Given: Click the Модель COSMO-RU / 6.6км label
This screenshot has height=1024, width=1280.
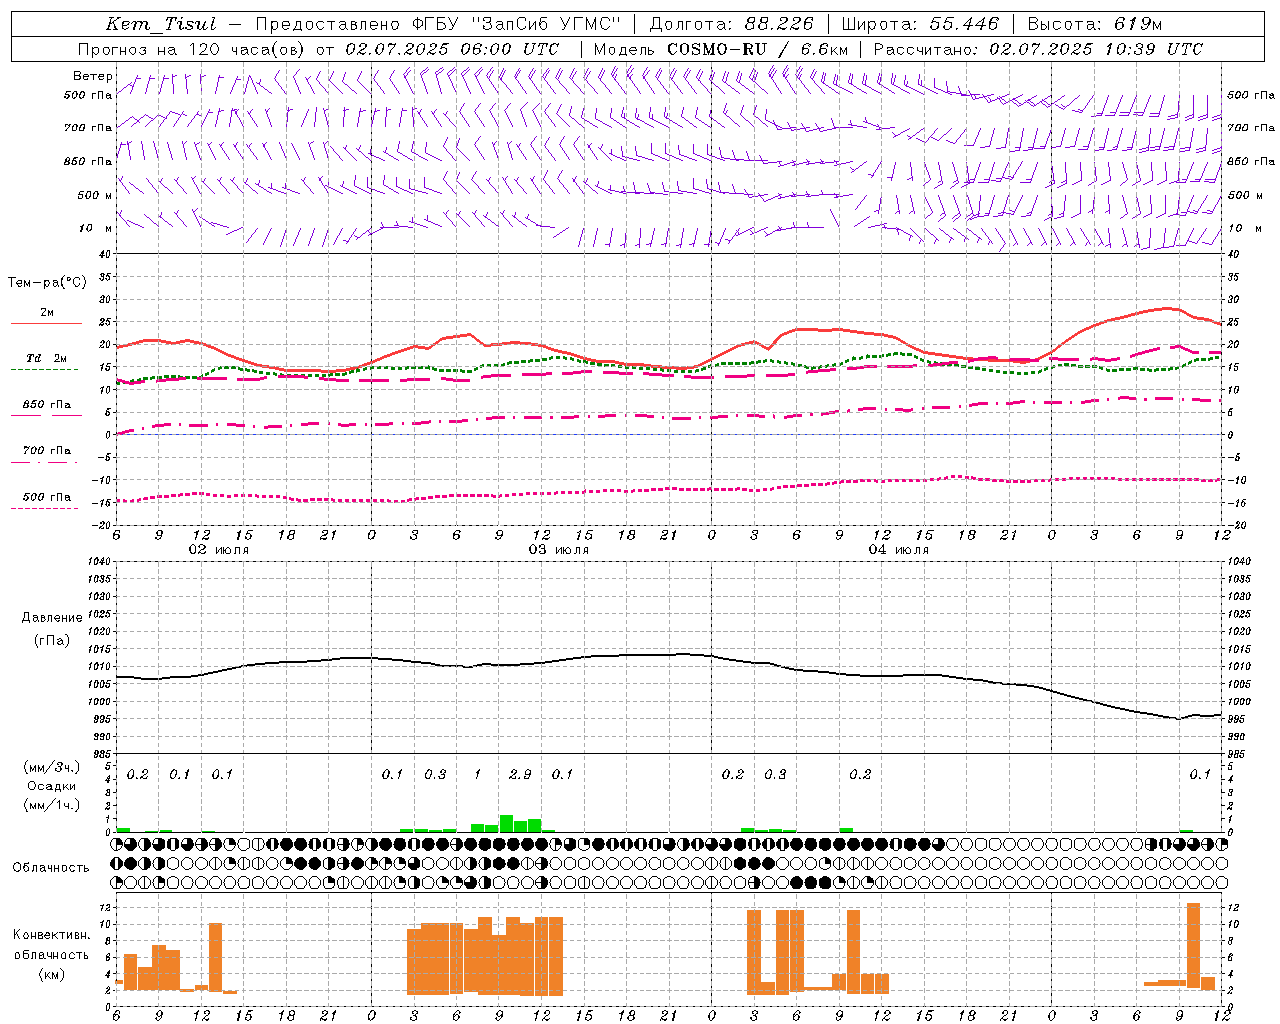Looking at the screenshot, I should point(721,48).
